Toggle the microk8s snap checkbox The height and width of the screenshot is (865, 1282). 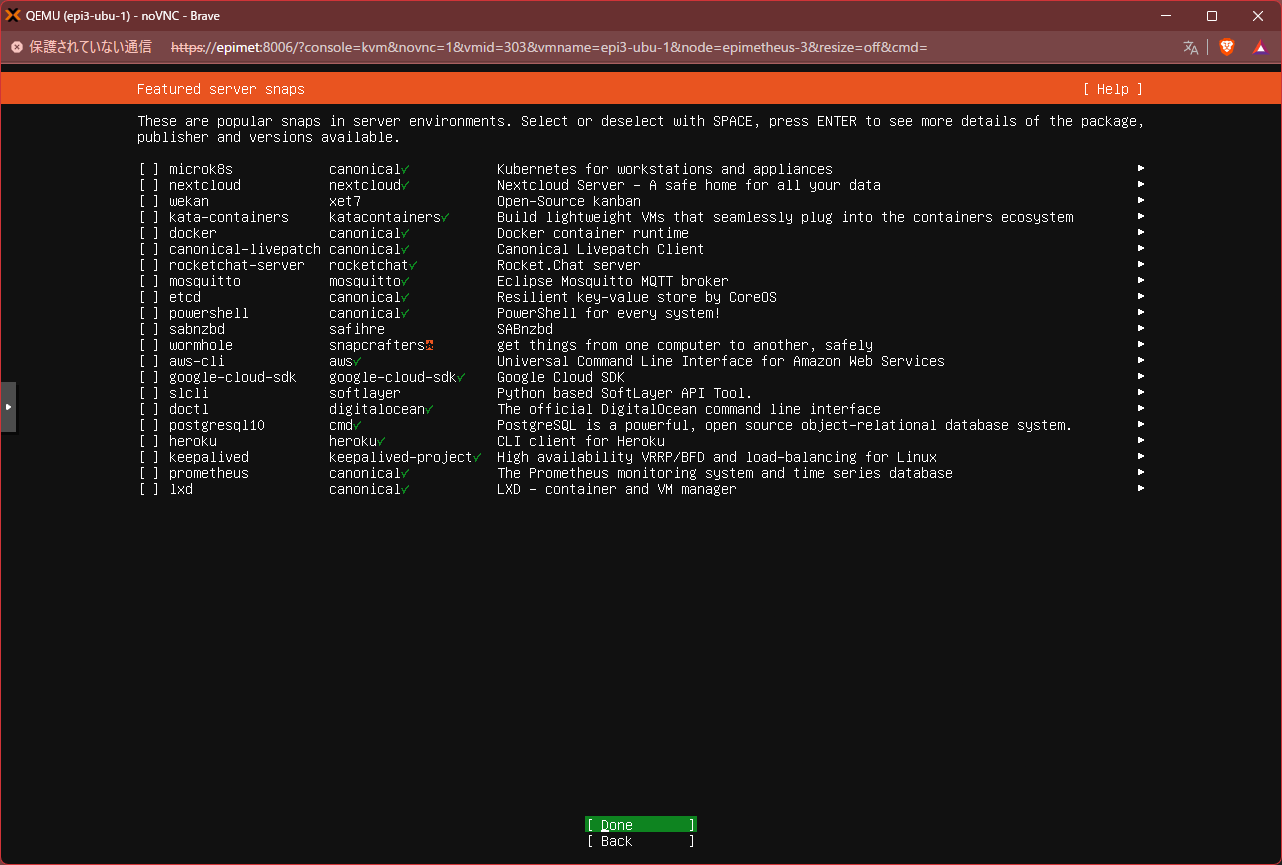tap(149, 169)
